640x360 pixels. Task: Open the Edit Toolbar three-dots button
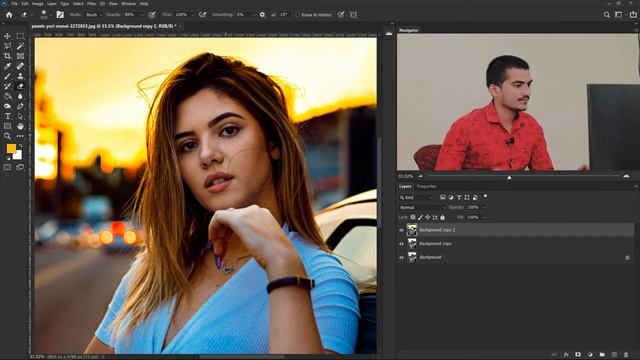(x=20, y=136)
